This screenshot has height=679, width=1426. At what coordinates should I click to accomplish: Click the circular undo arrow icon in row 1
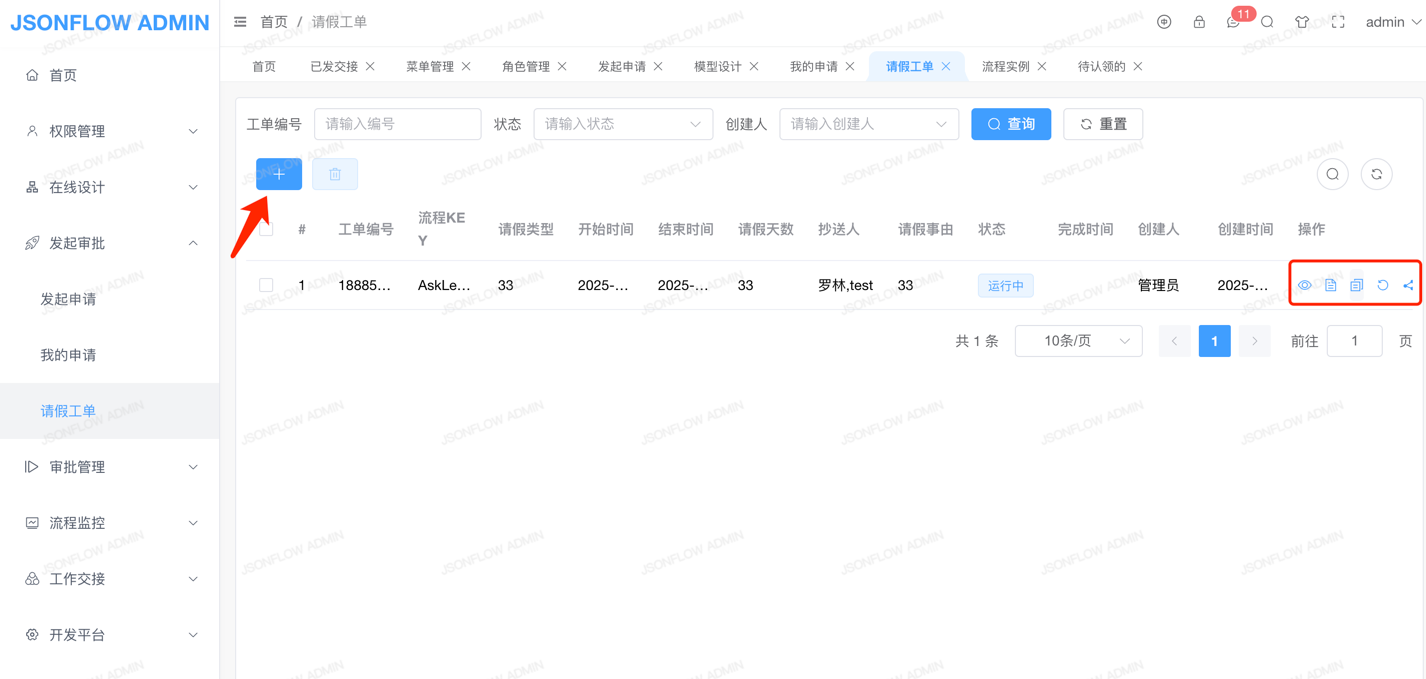click(1383, 286)
